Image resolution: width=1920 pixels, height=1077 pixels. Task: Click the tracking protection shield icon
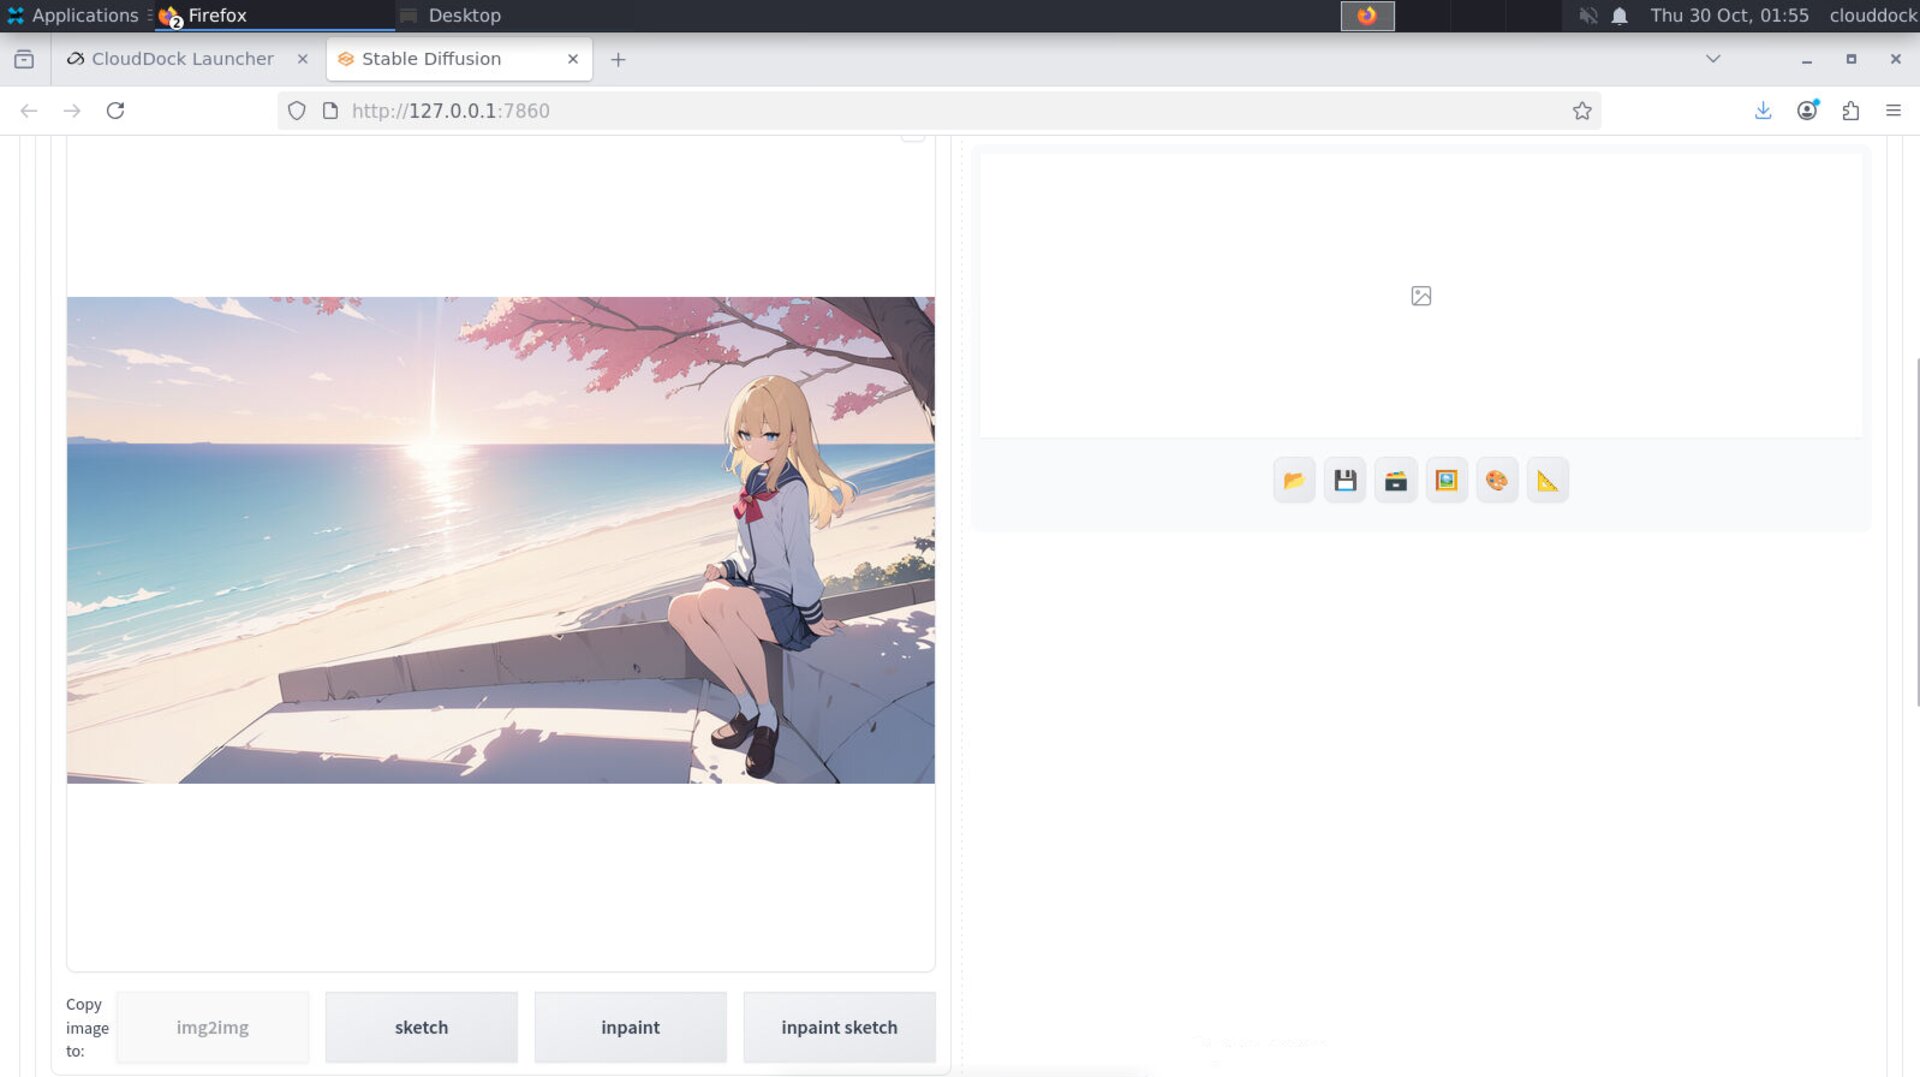click(x=296, y=110)
